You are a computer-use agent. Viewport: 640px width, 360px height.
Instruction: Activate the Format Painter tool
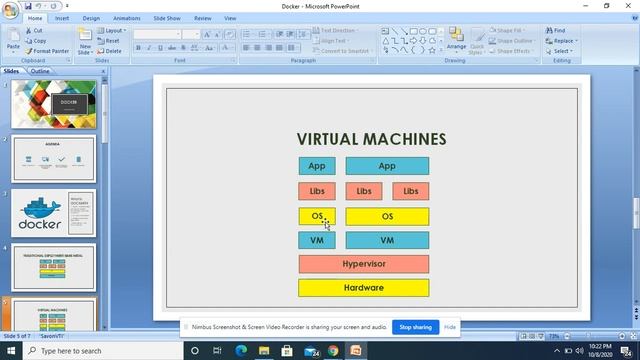point(47,51)
